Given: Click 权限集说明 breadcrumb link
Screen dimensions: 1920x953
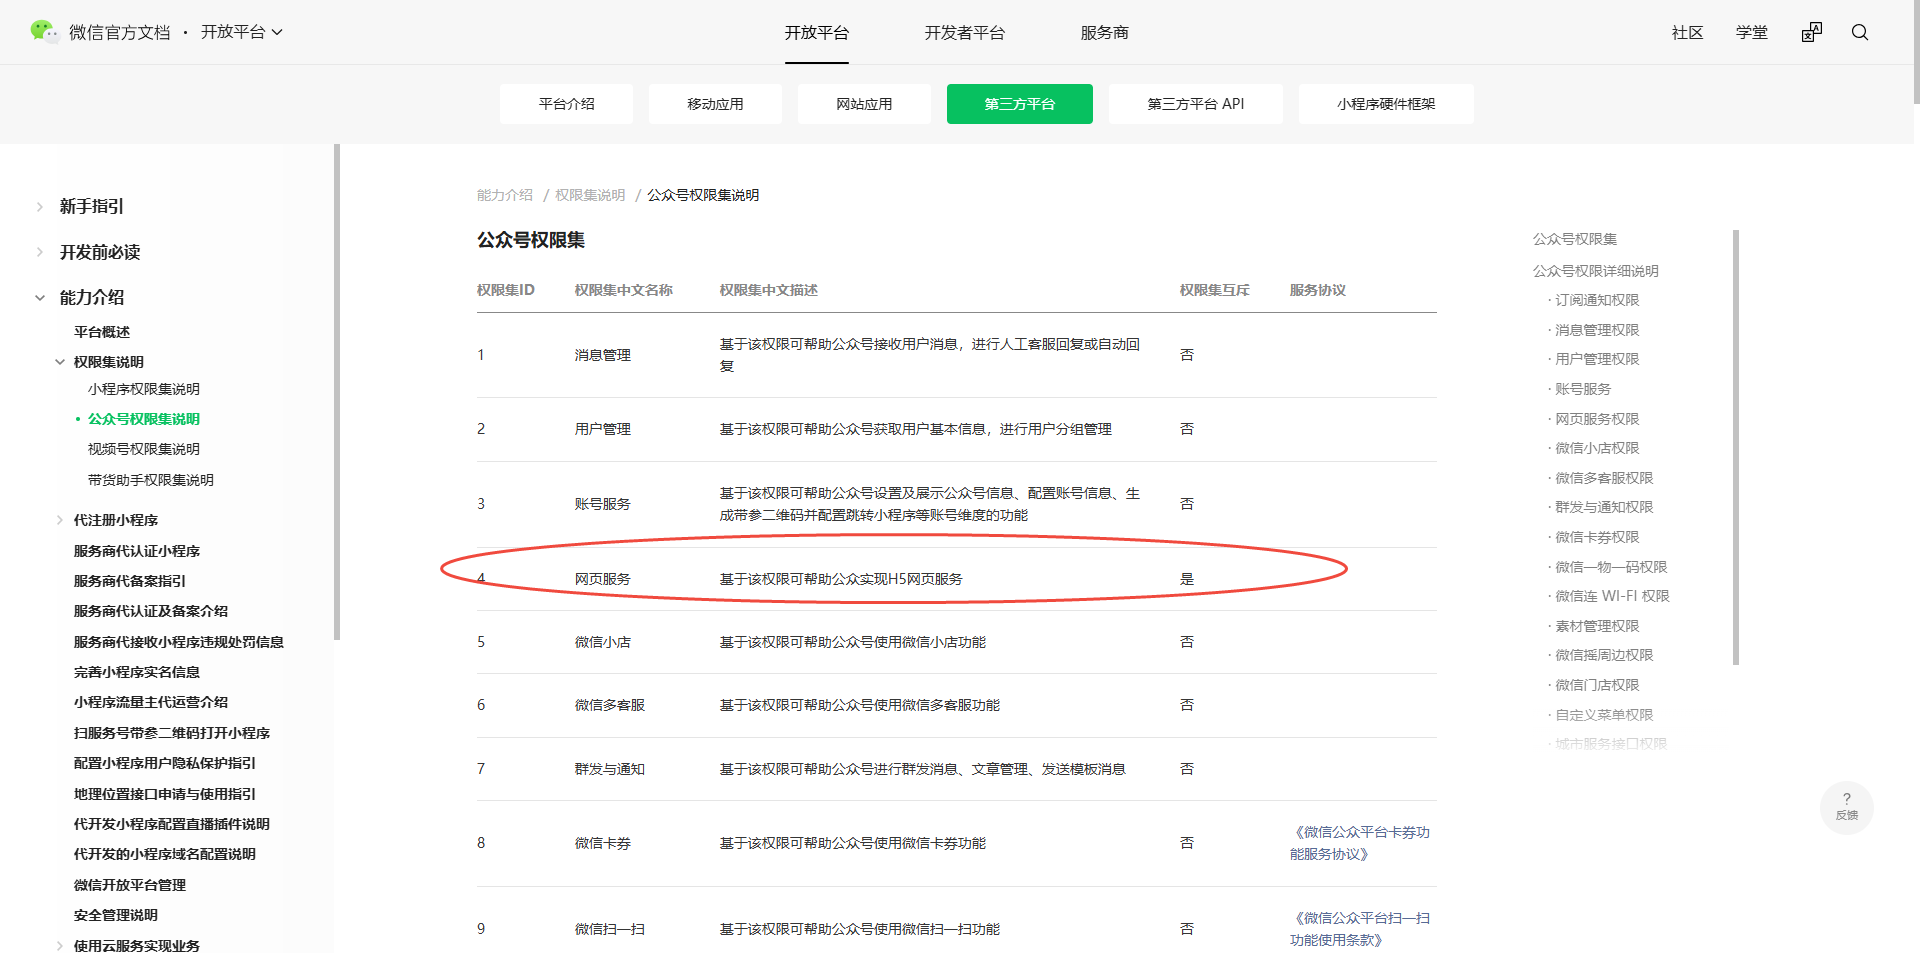Looking at the screenshot, I should click(590, 195).
